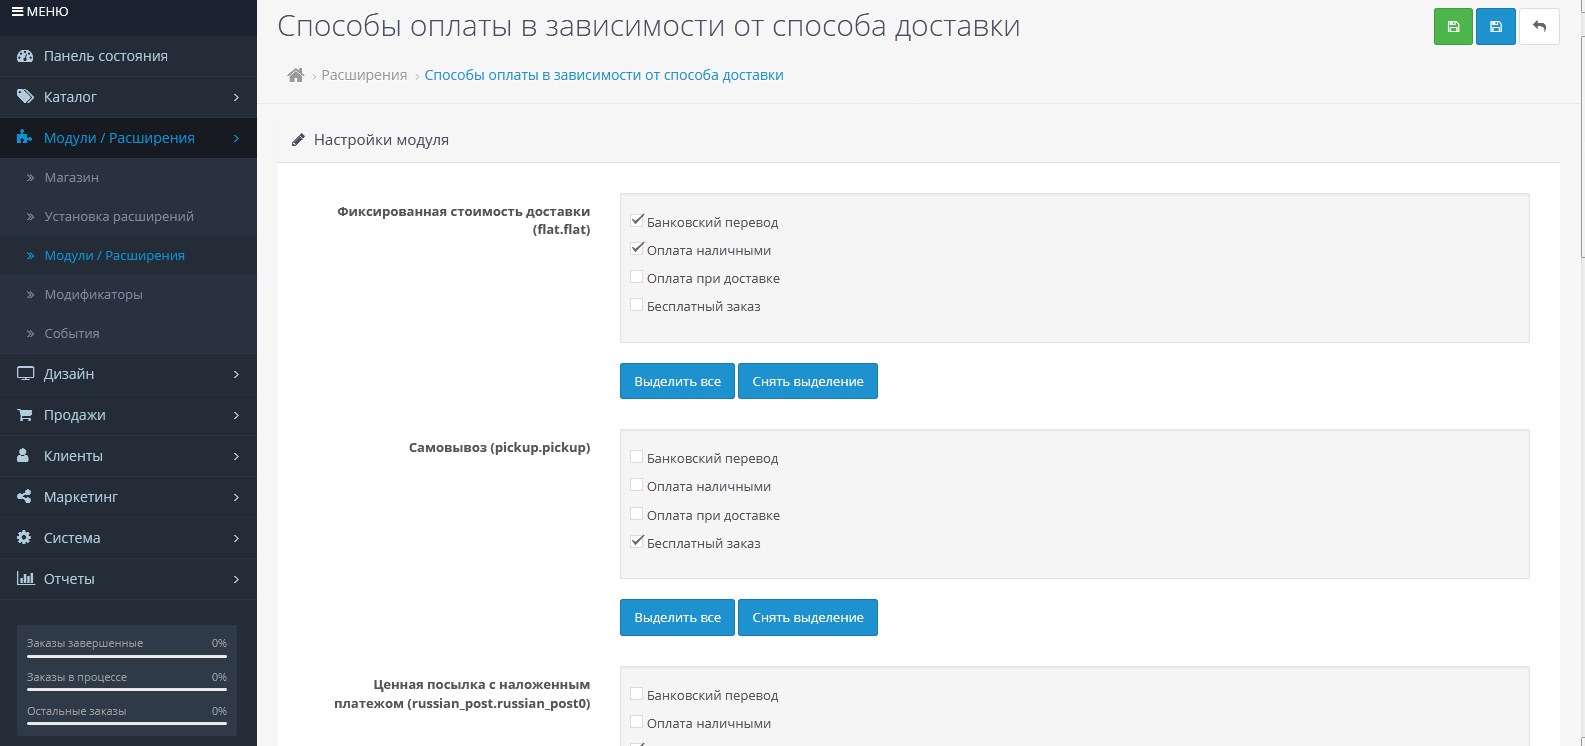Click the cart icon beside Продажи
The height and width of the screenshot is (746, 1585).
pos(25,415)
